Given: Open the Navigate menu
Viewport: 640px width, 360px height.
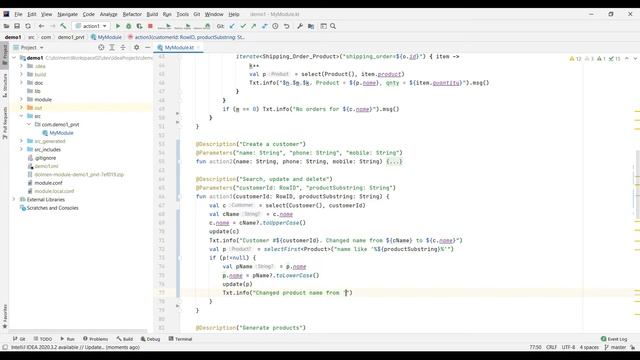Looking at the screenshot, I should pyautogui.click(x=67, y=14).
